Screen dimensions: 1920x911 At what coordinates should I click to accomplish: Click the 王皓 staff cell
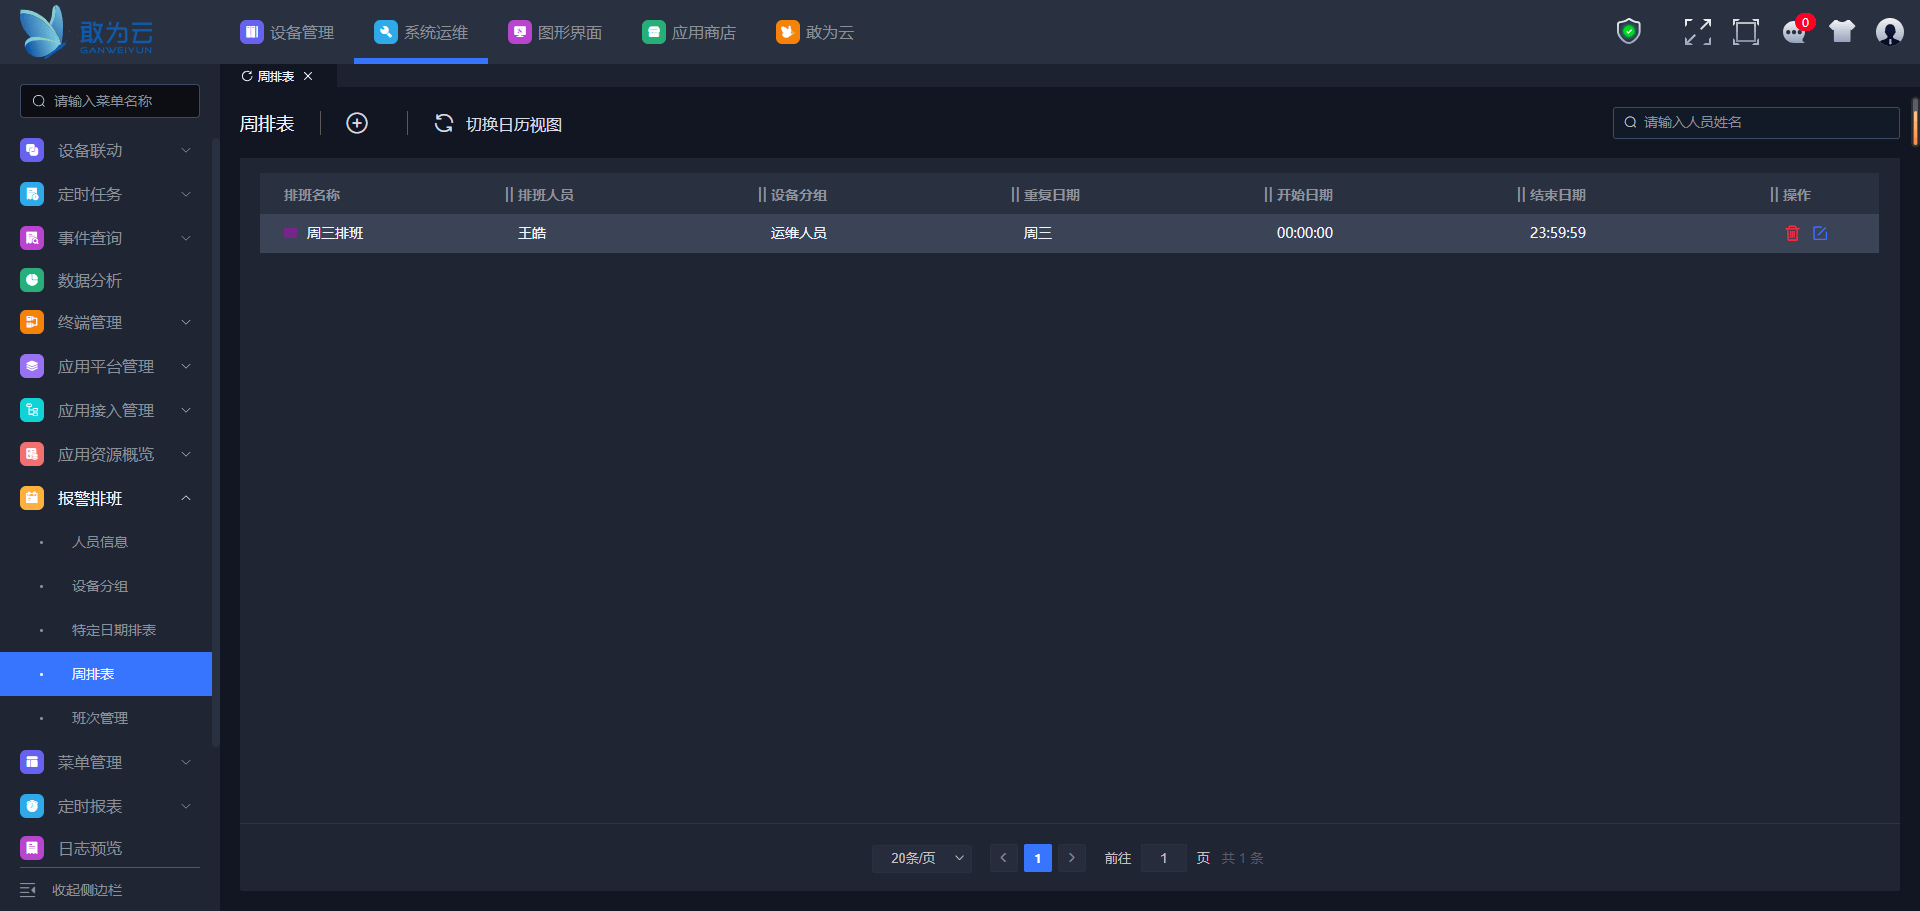coord(532,233)
